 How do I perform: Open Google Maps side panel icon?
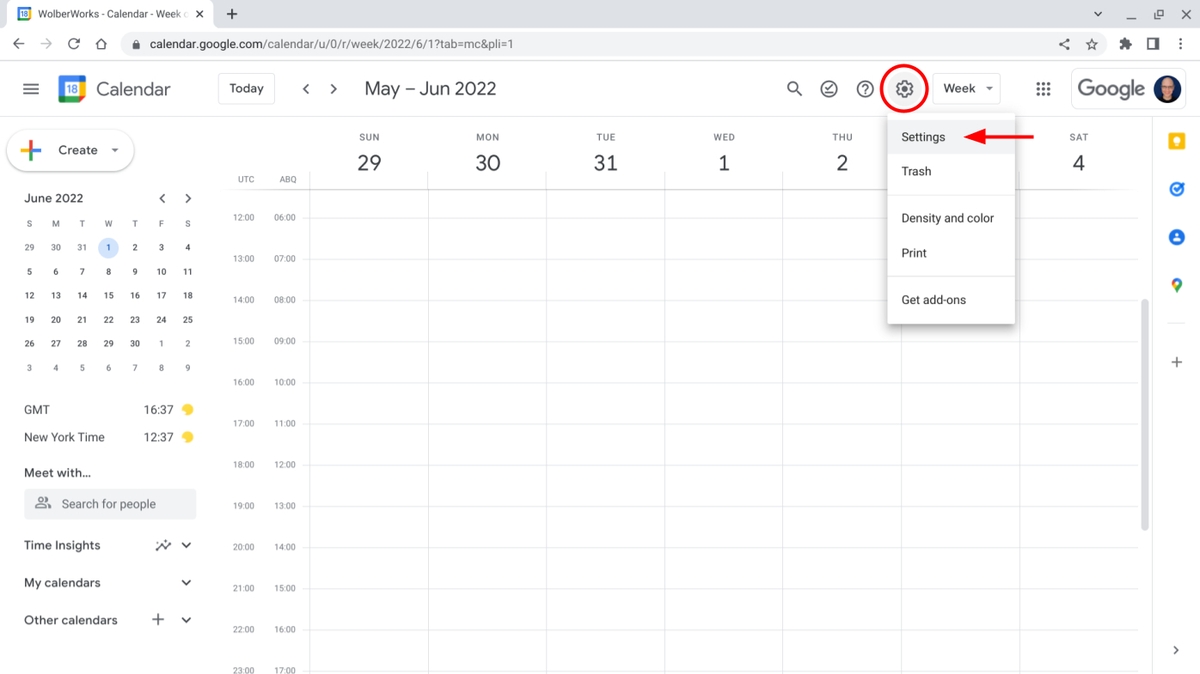[1176, 285]
